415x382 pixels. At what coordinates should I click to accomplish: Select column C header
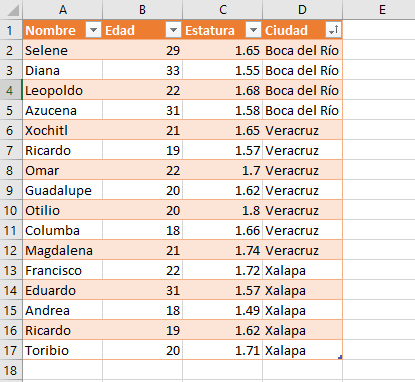[223, 10]
